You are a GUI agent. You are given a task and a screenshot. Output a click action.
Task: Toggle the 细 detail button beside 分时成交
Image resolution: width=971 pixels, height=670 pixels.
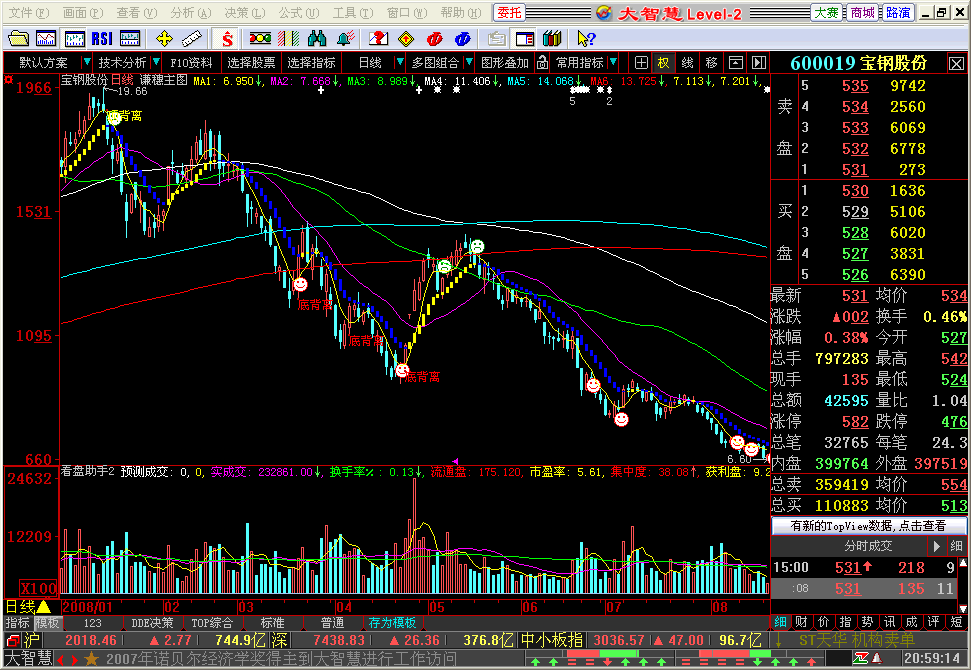pos(956,546)
